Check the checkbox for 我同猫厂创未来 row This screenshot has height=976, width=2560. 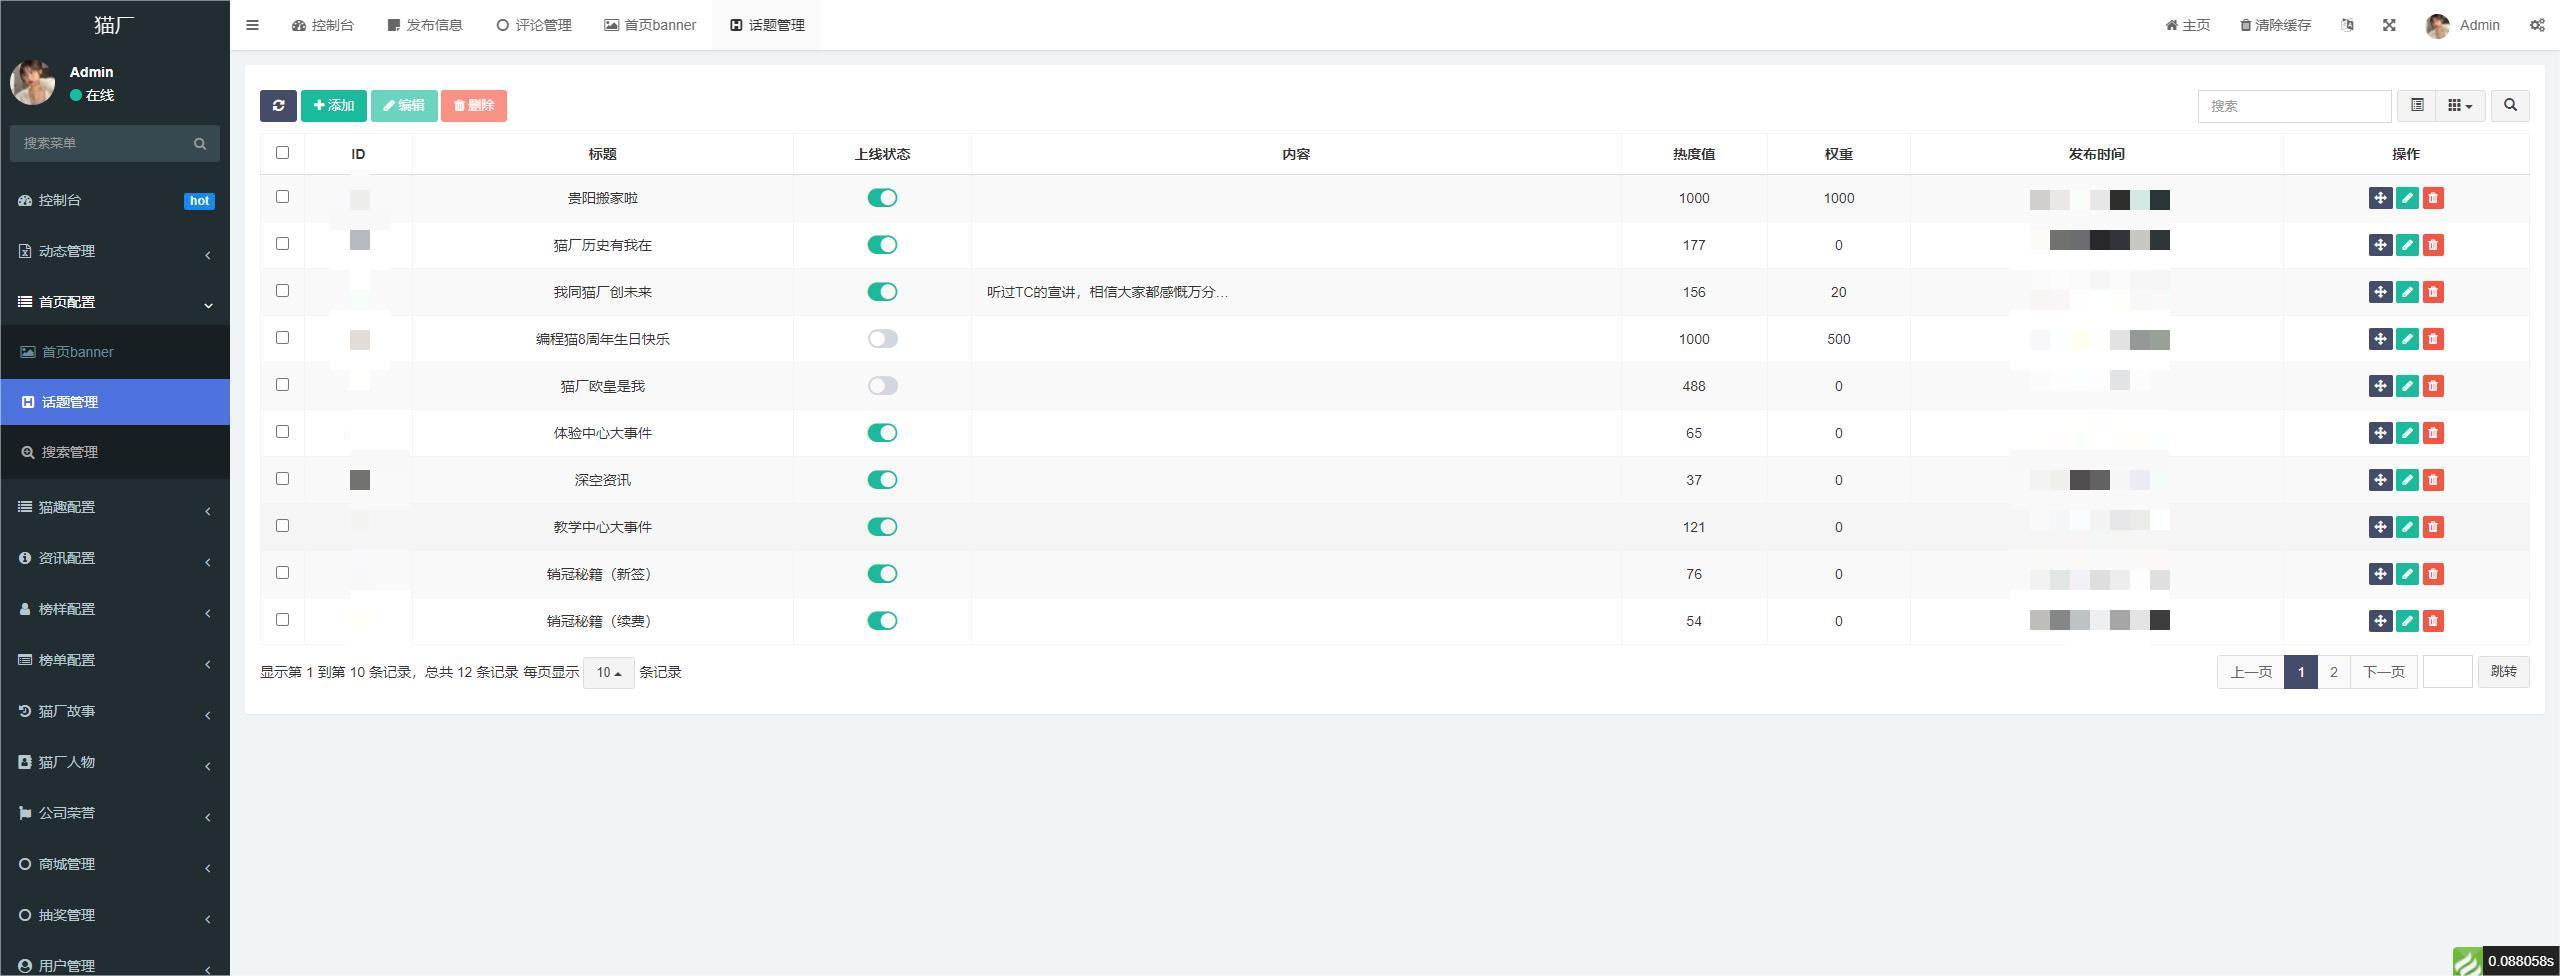point(282,291)
